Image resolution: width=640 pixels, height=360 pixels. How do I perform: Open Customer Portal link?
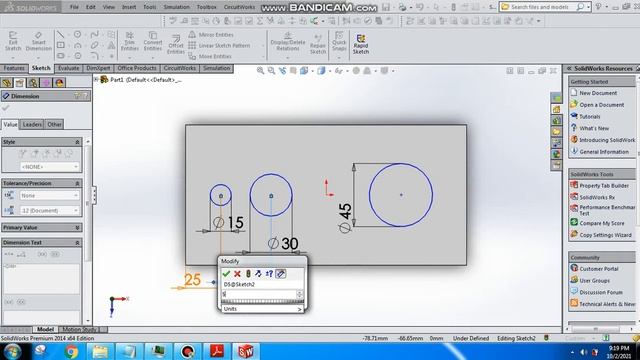coord(599,269)
